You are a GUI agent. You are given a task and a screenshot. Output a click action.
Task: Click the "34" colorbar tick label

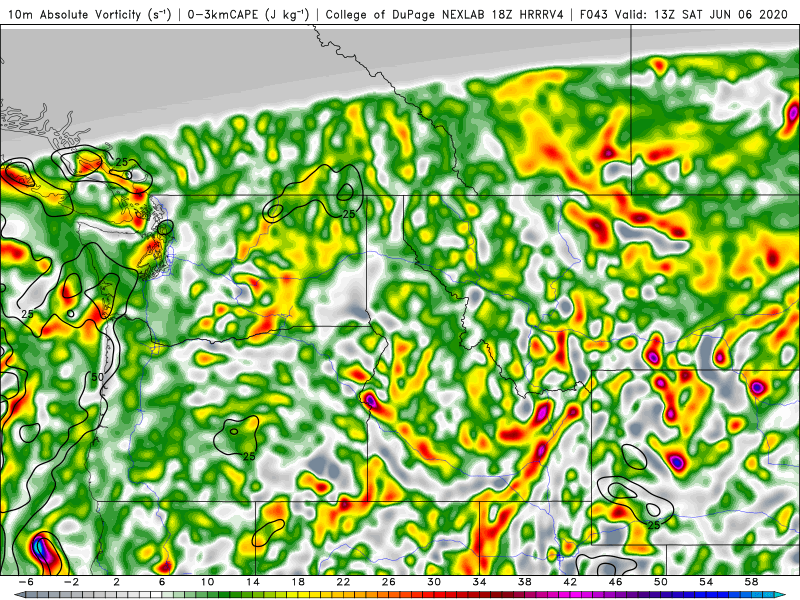[x=480, y=582]
